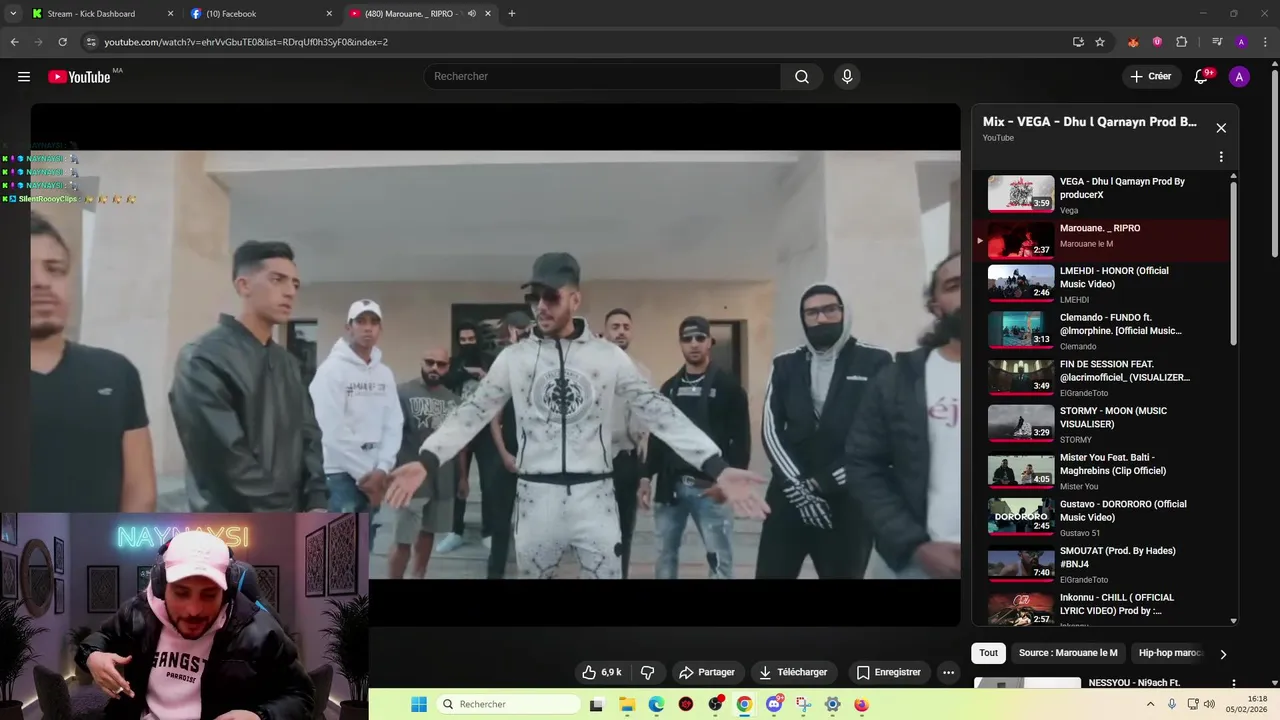
Task: Click the current Marouane. _ RIPRO playlist row
Action: [x=1100, y=240]
